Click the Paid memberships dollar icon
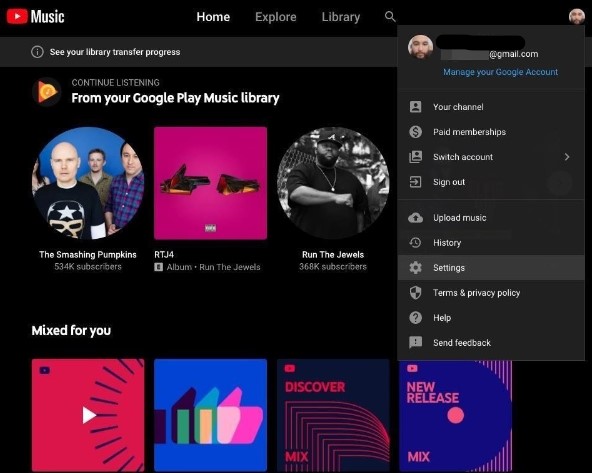592x473 pixels. point(415,132)
